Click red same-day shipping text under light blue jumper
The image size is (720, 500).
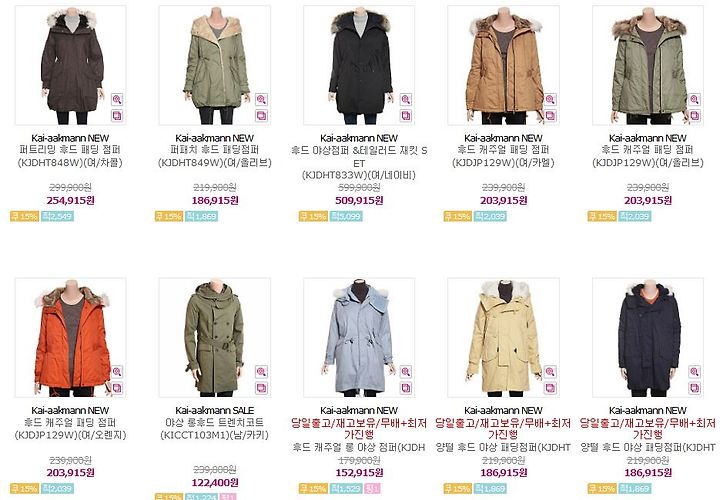tap(359, 428)
